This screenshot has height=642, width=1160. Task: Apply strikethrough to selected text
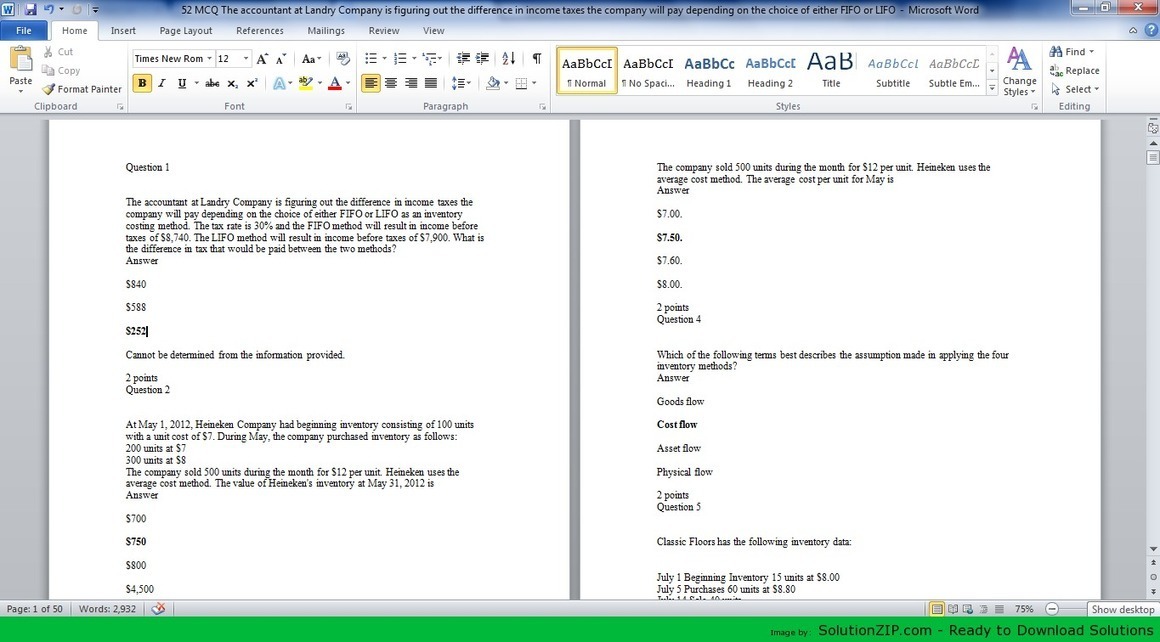coord(212,84)
